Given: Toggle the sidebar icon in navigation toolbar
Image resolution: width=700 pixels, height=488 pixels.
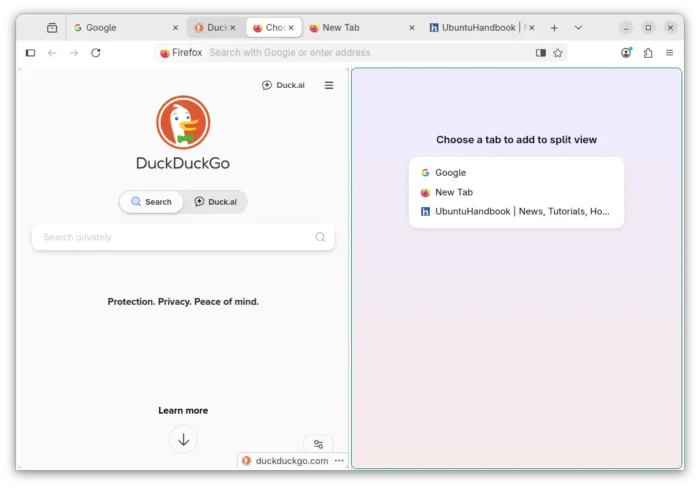Looking at the screenshot, I should (x=30, y=53).
